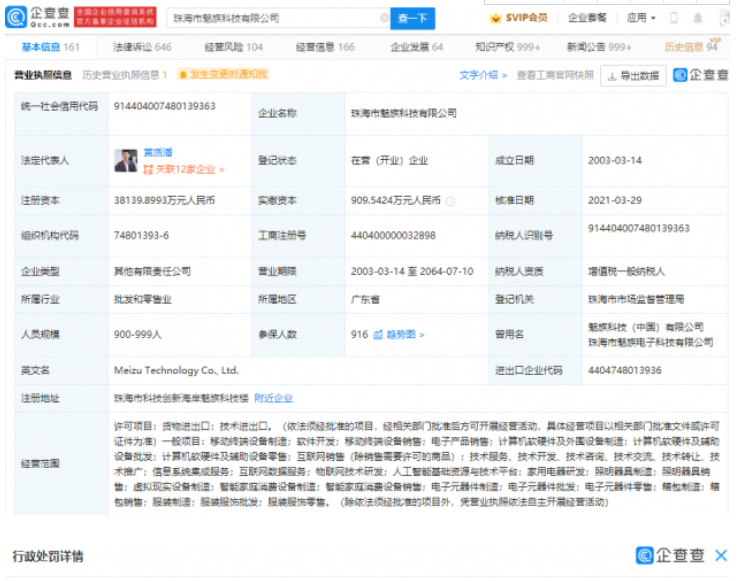
Task: Click 行政处罚详情 heading
Action: [x=48, y=556]
